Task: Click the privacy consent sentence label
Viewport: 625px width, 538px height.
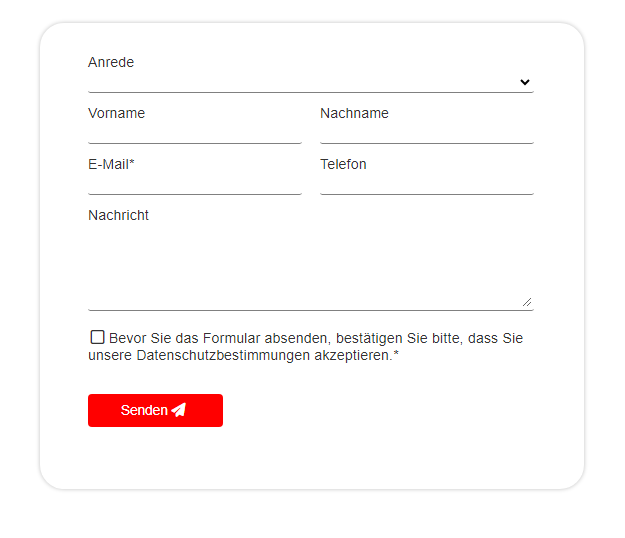Action: tap(306, 346)
